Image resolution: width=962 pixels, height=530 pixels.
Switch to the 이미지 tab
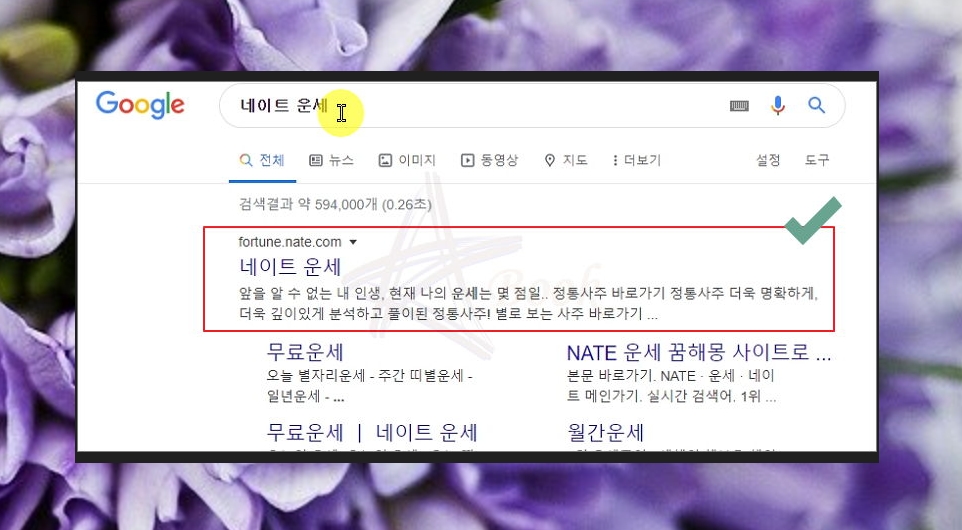click(407, 160)
